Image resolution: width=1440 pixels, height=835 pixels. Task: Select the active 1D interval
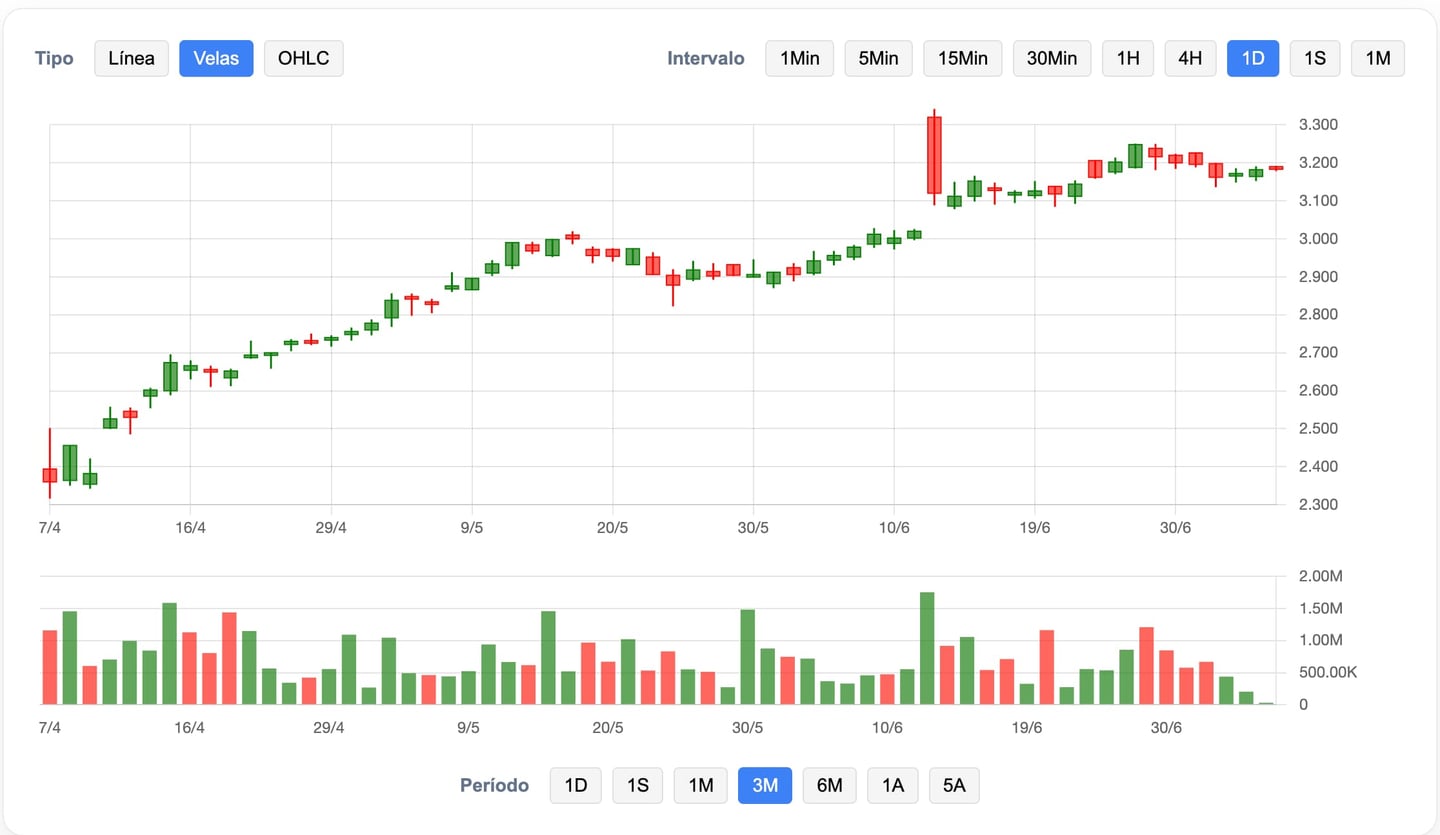pyautogui.click(x=1253, y=58)
